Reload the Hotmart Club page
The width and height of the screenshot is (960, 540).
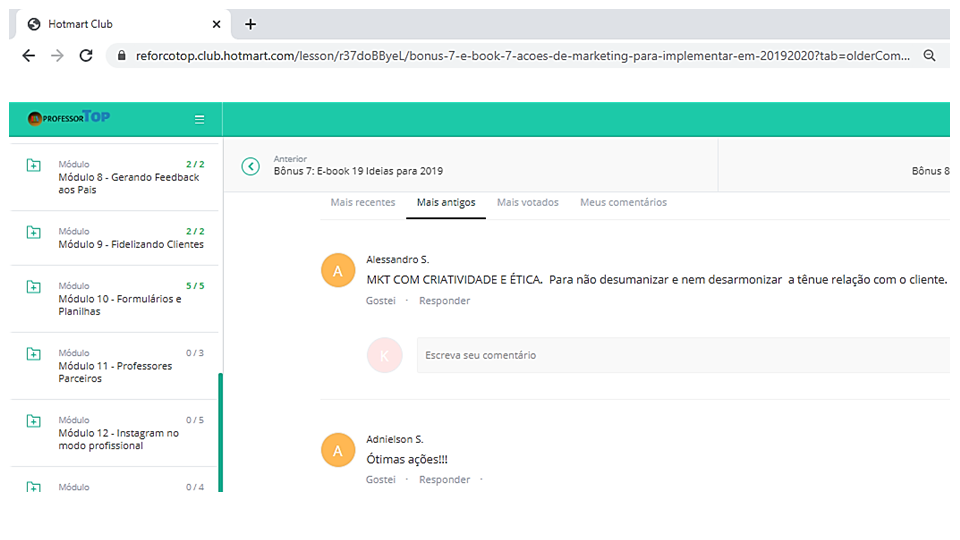[x=86, y=56]
